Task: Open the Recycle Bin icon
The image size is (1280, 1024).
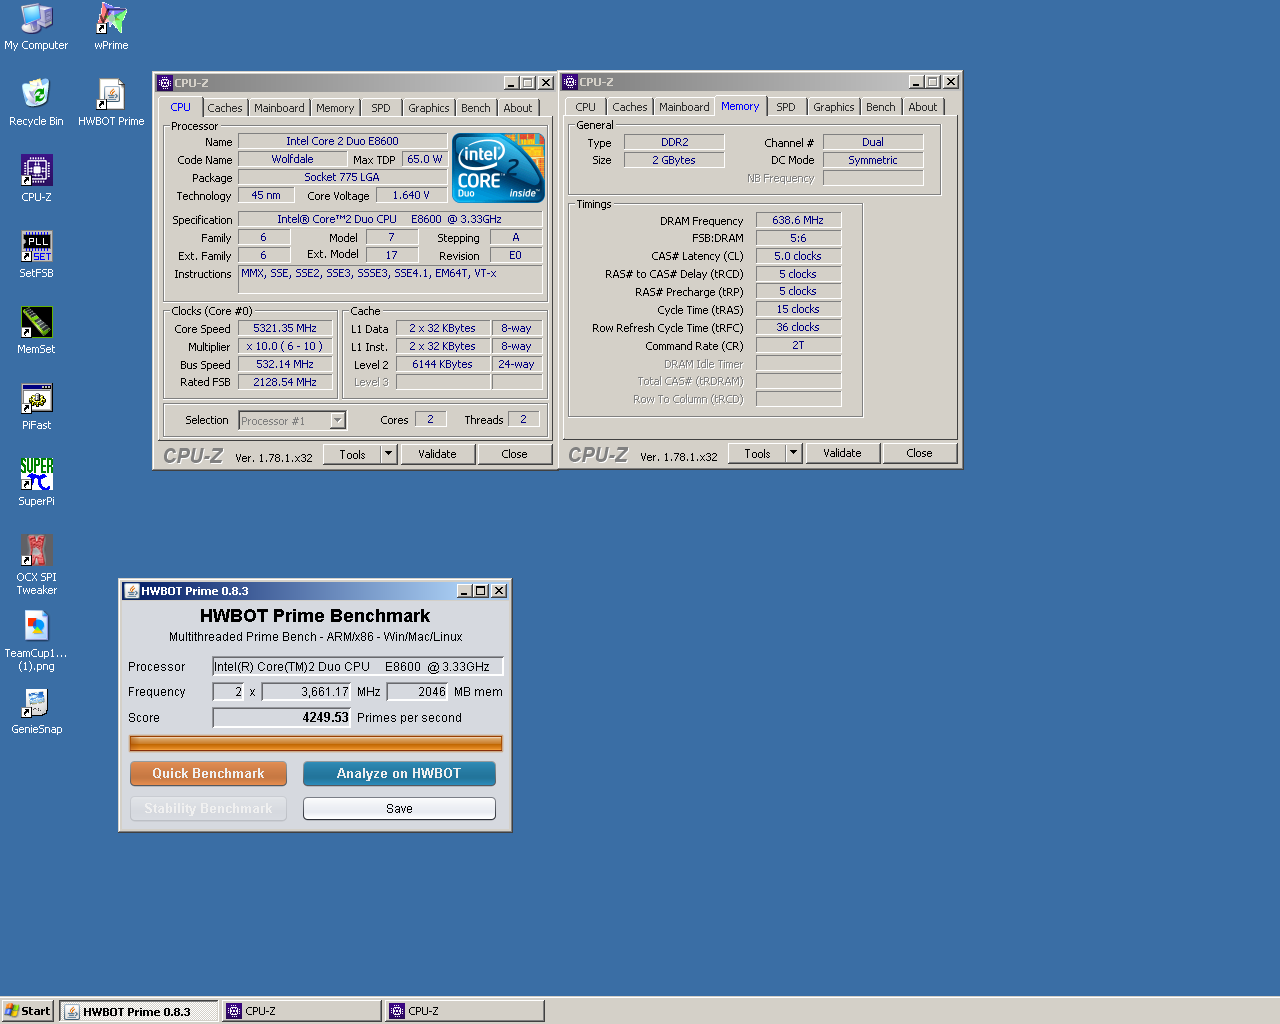Action: [36, 103]
